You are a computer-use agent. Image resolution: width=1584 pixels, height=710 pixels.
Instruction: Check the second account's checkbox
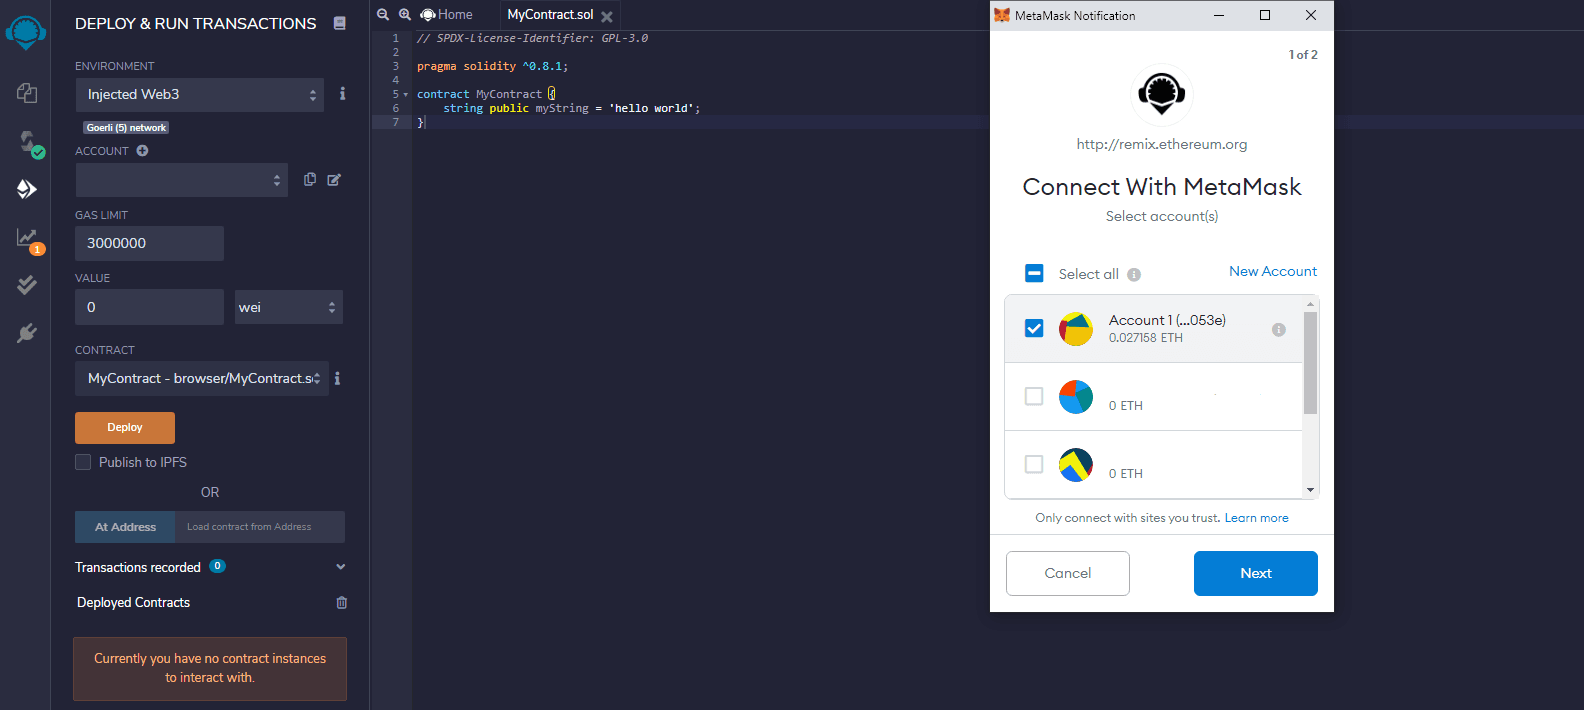pos(1034,396)
